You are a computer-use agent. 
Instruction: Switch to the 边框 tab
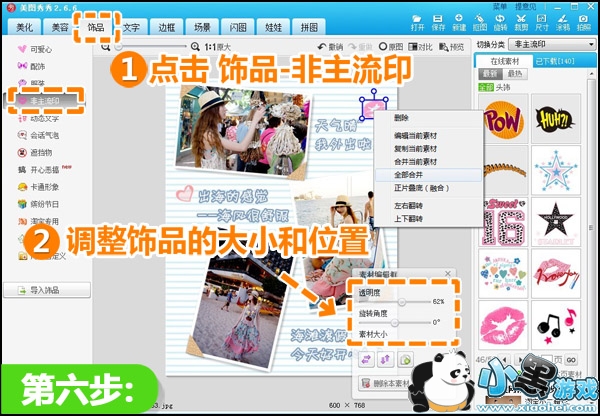pos(167,27)
